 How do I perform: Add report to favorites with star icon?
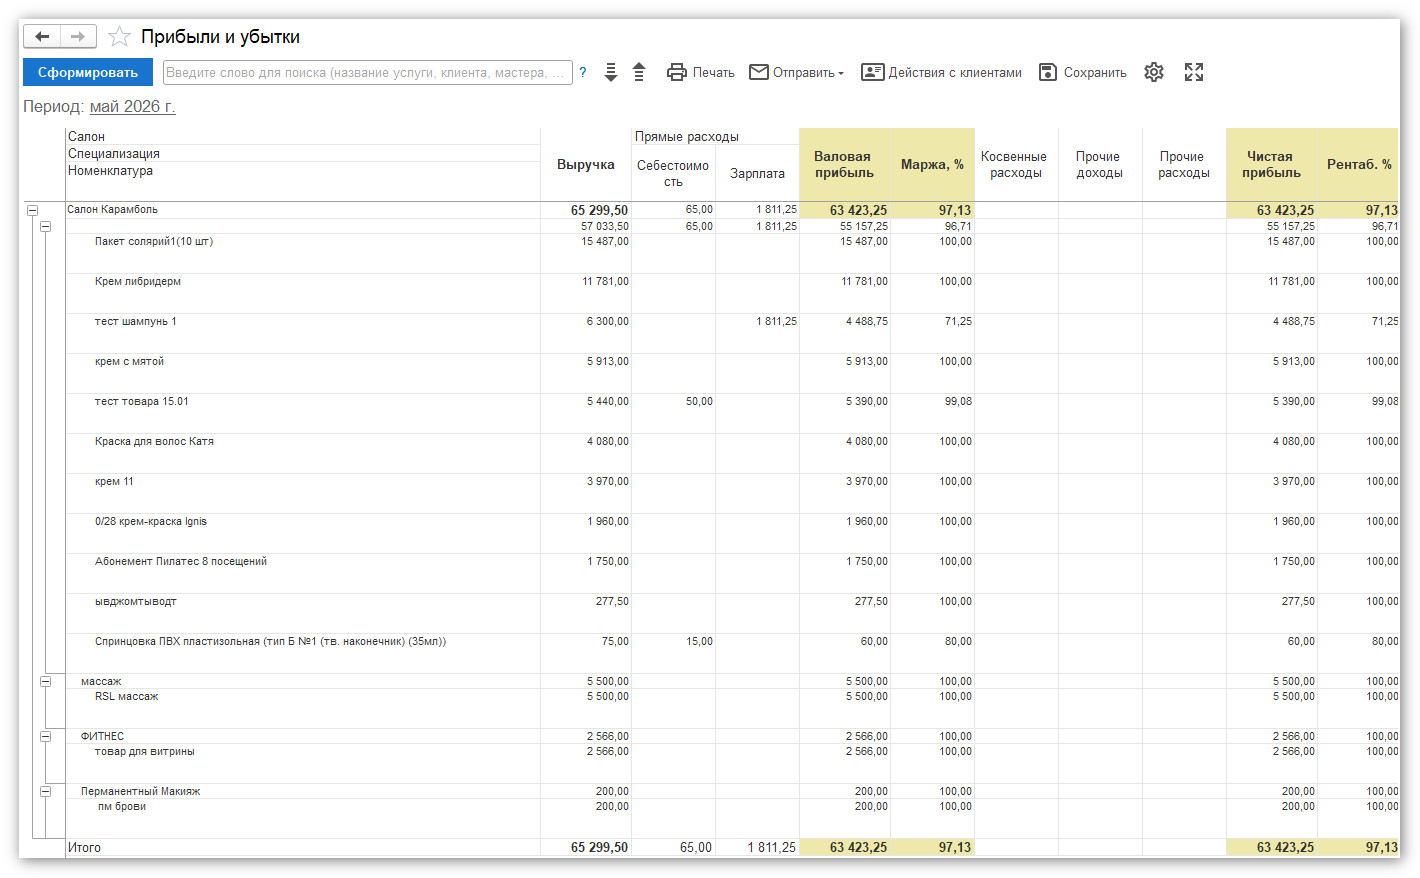pos(119,37)
